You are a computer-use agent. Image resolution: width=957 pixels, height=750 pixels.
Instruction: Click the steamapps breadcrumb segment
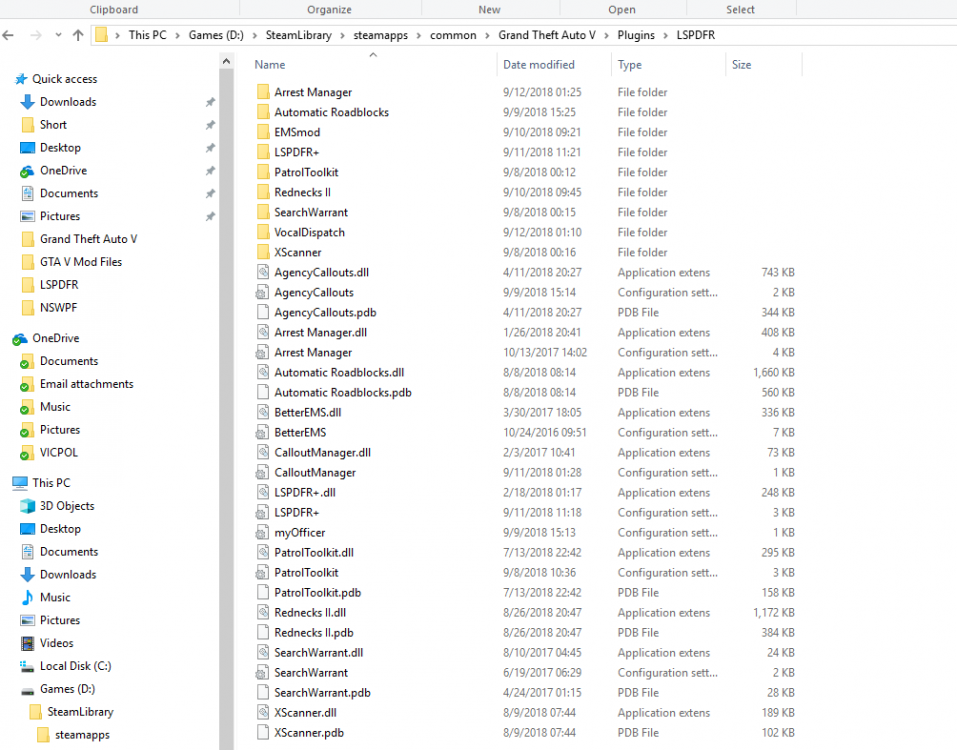[380, 35]
